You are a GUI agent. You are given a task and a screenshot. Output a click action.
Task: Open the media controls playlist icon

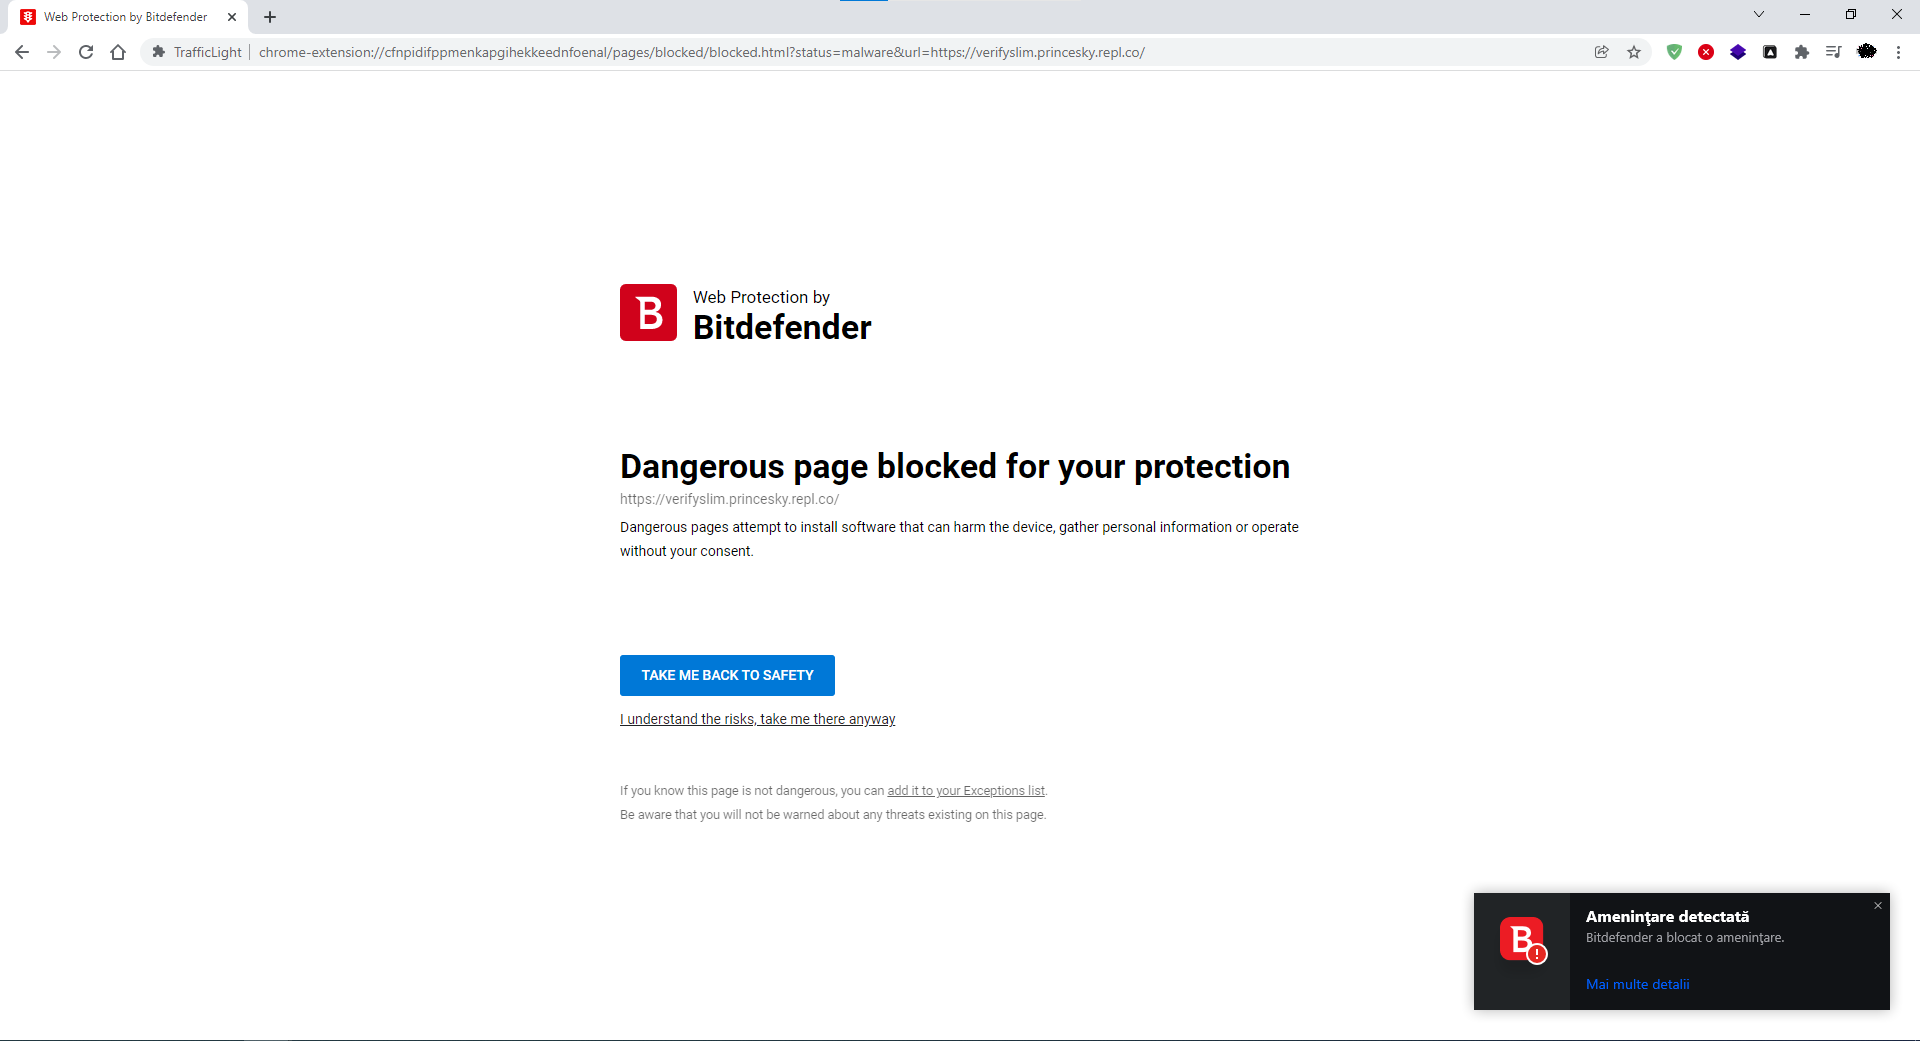(x=1834, y=52)
